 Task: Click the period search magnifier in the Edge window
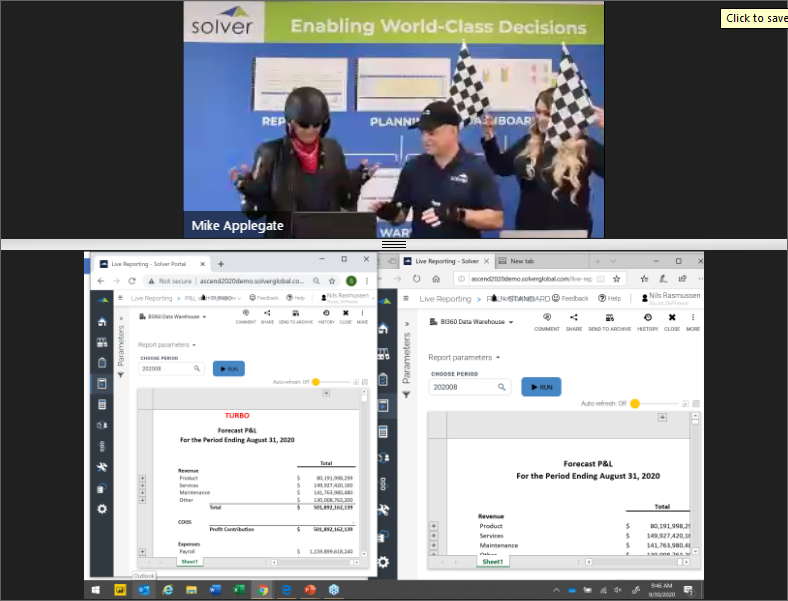(502, 387)
